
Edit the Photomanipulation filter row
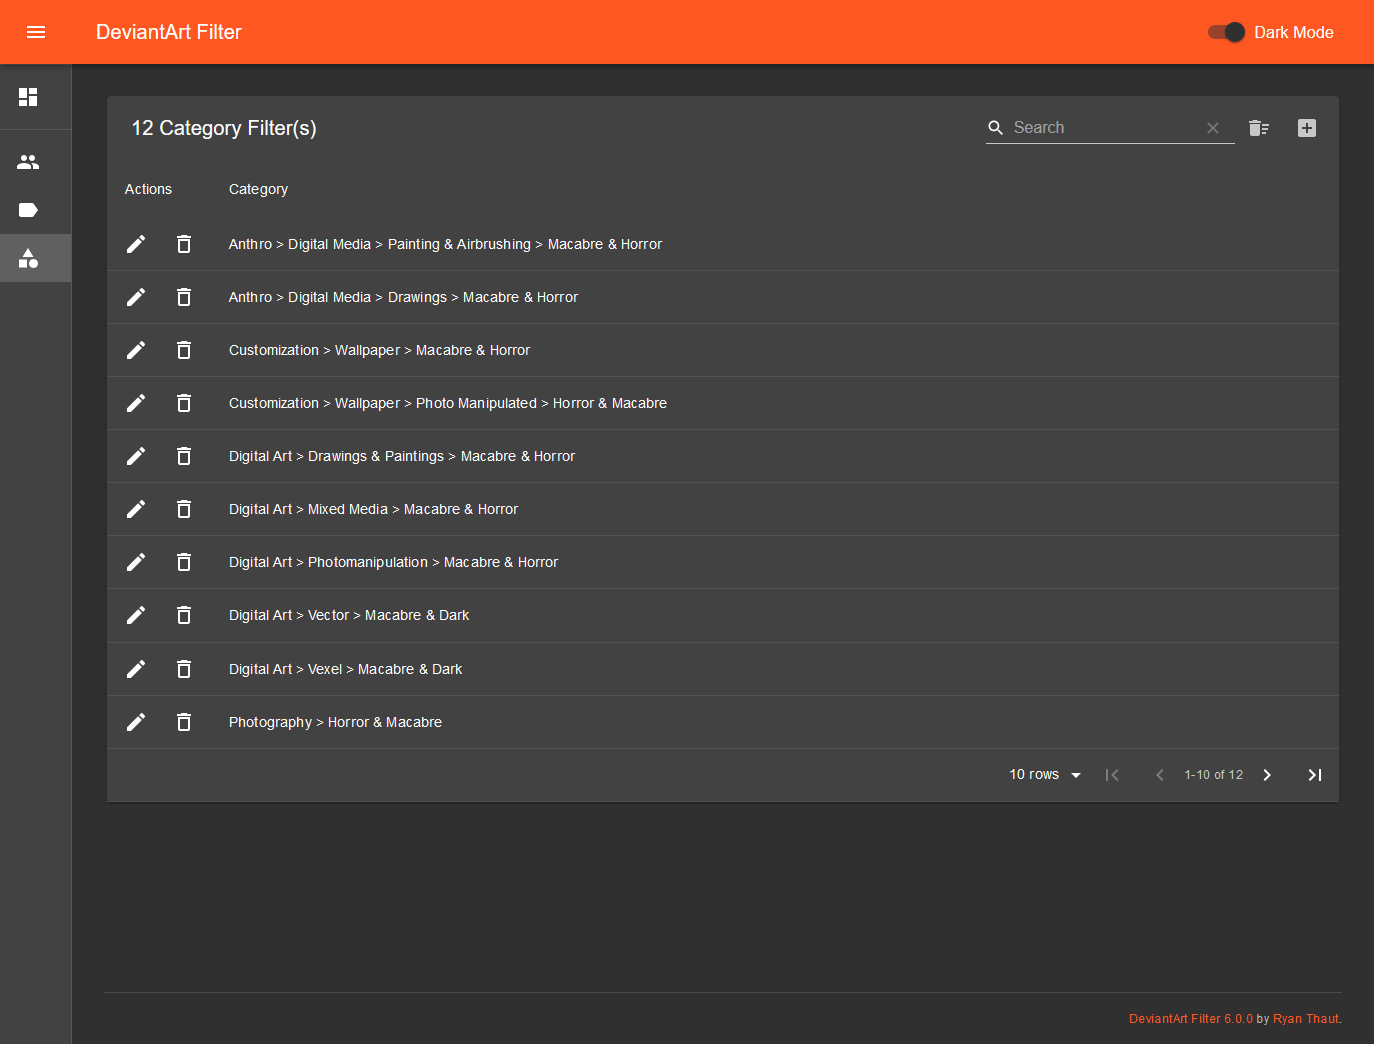(x=136, y=562)
